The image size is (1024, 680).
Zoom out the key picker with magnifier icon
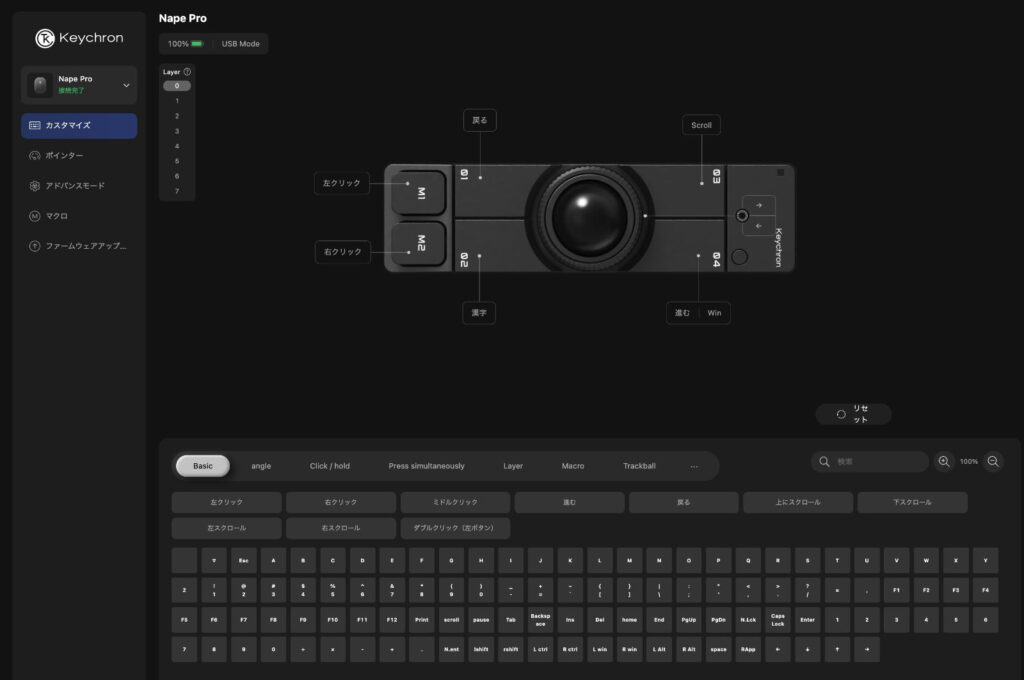point(993,461)
